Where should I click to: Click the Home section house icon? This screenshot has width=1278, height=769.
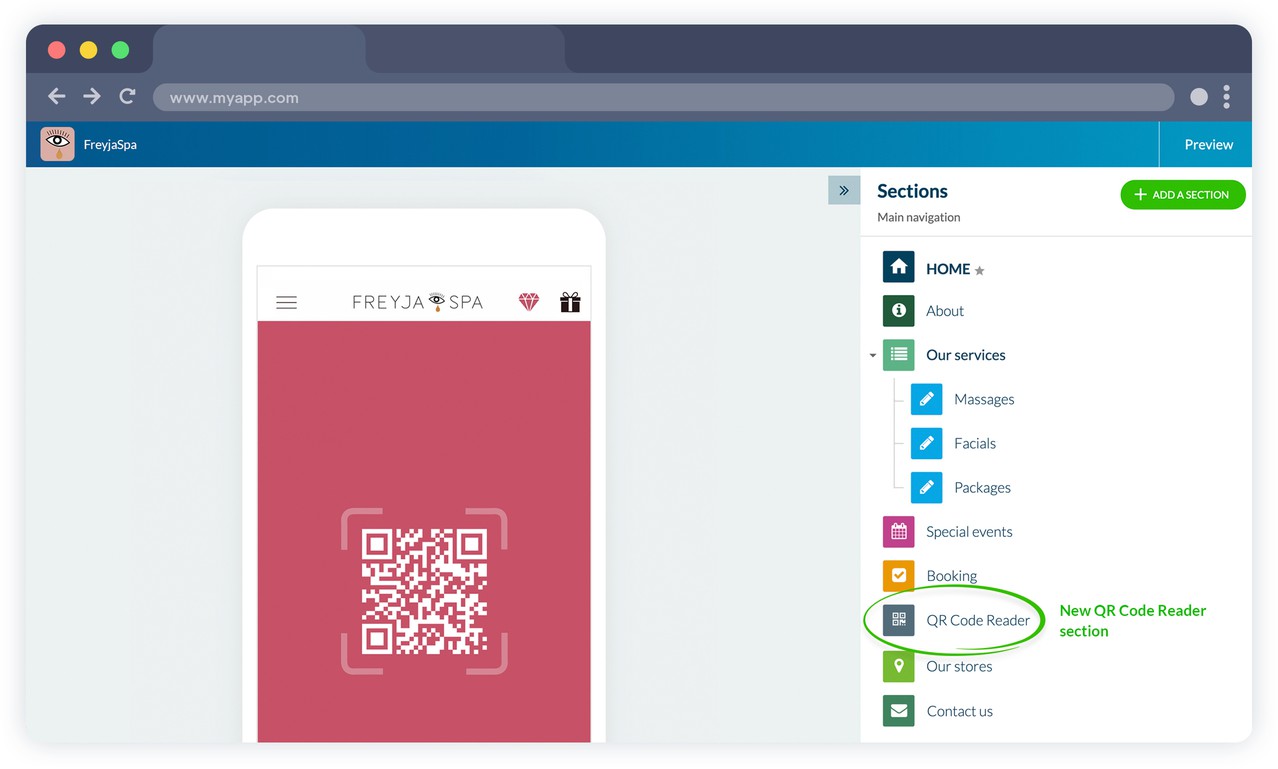(x=899, y=267)
